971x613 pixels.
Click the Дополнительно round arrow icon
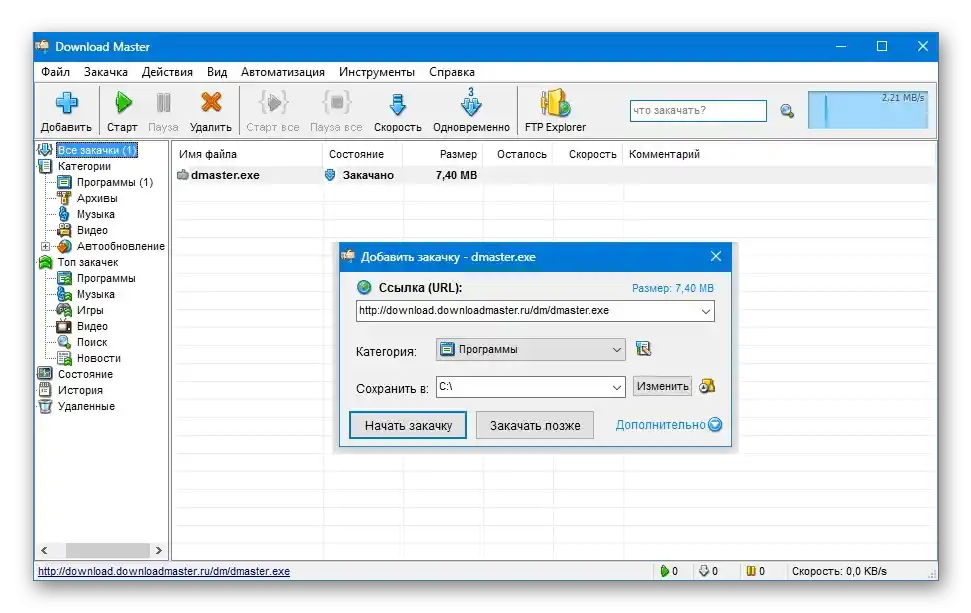pyautogui.click(x=715, y=425)
